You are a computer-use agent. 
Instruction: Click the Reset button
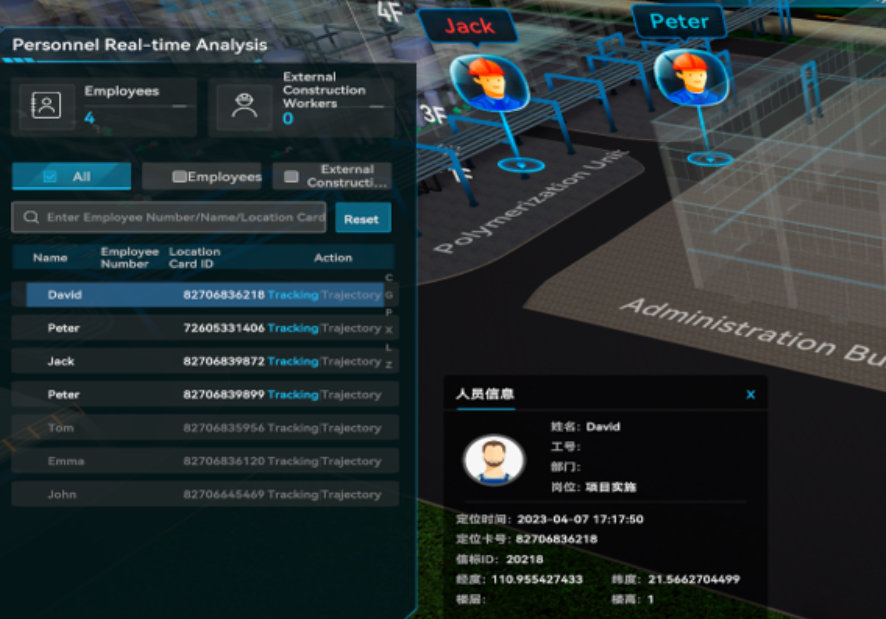coord(362,218)
